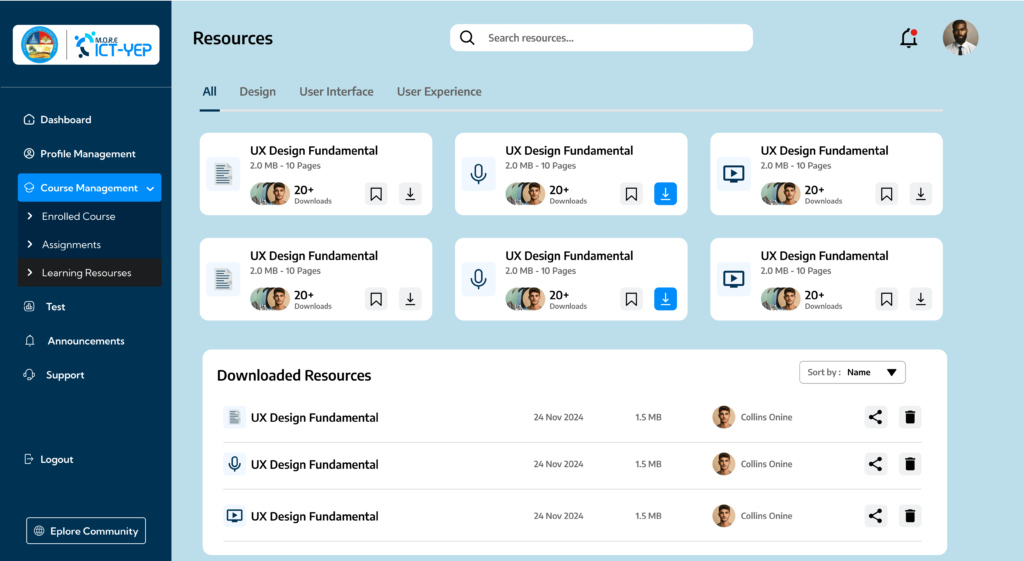Toggle bookmark on bottom-row audio resource card
This screenshot has width=1024, height=561.
(631, 299)
